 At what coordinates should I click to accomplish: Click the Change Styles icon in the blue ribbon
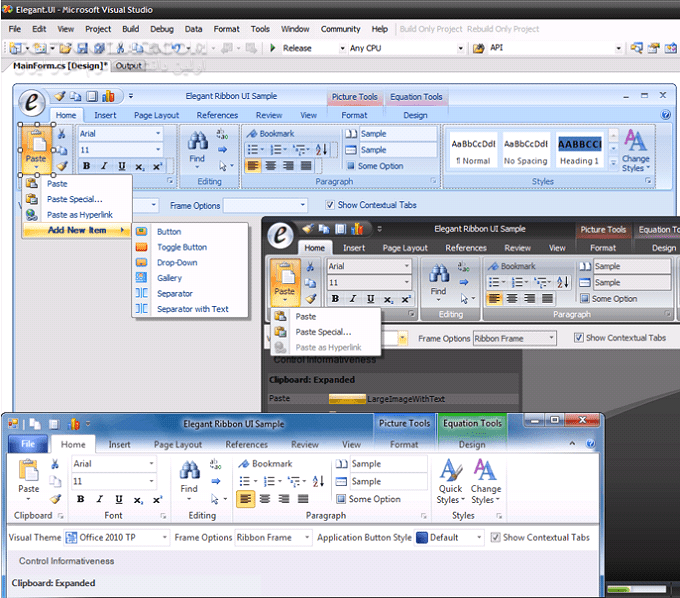click(635, 140)
